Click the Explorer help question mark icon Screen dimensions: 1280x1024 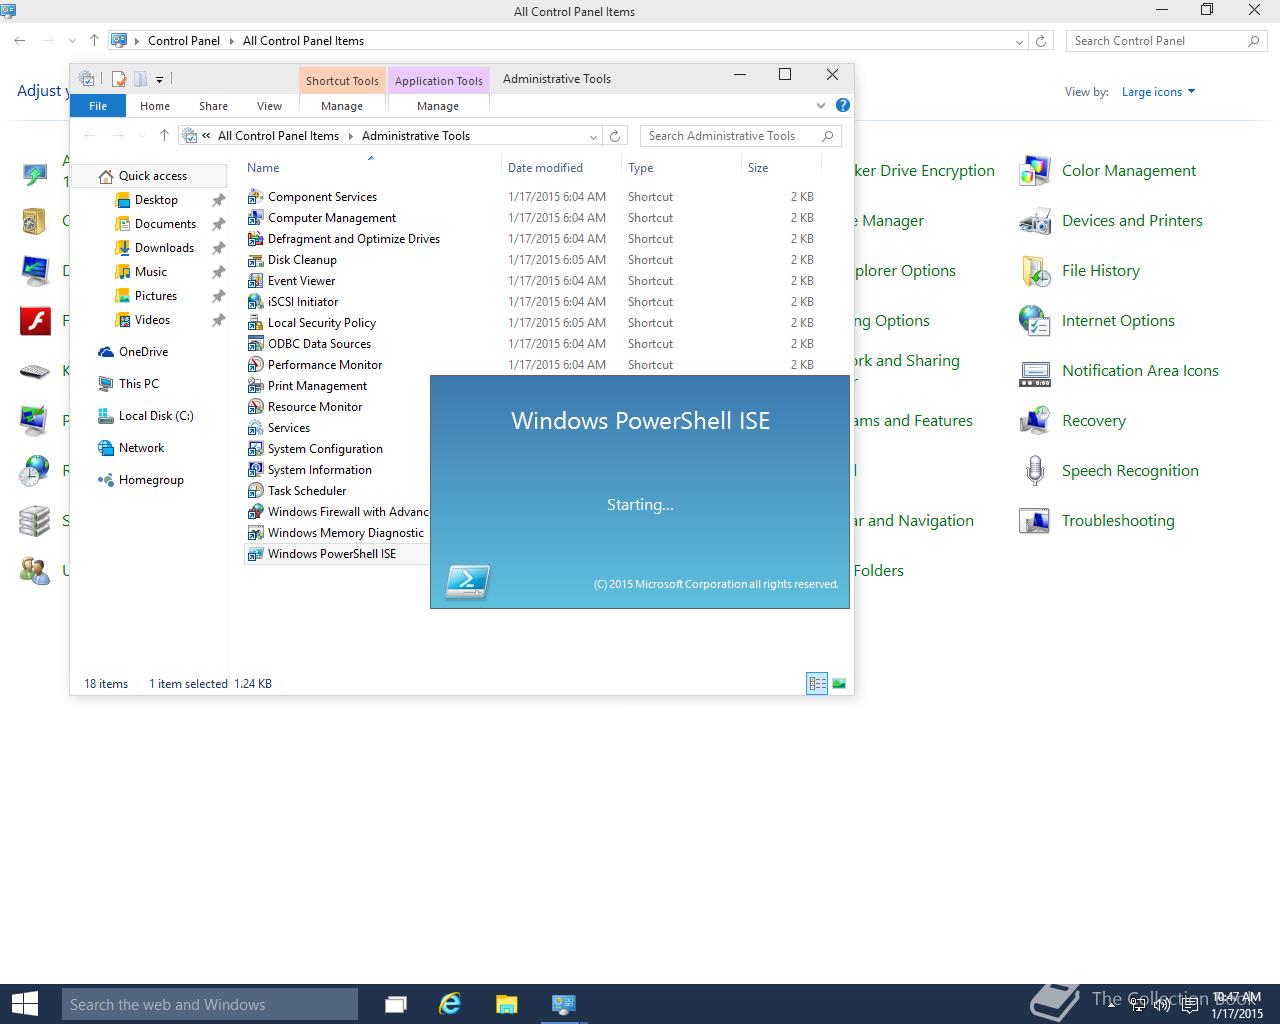click(x=843, y=105)
